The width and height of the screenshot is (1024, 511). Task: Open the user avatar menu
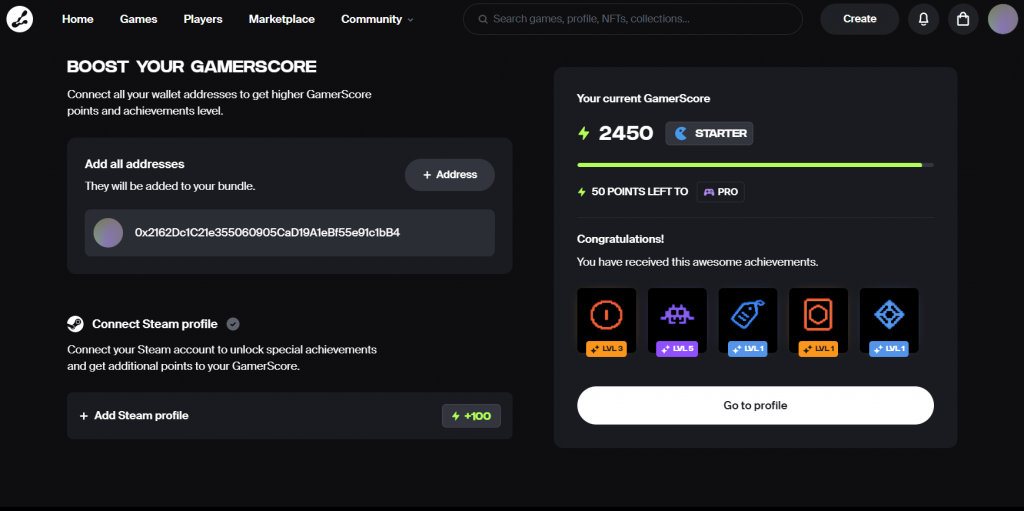[x=1002, y=19]
